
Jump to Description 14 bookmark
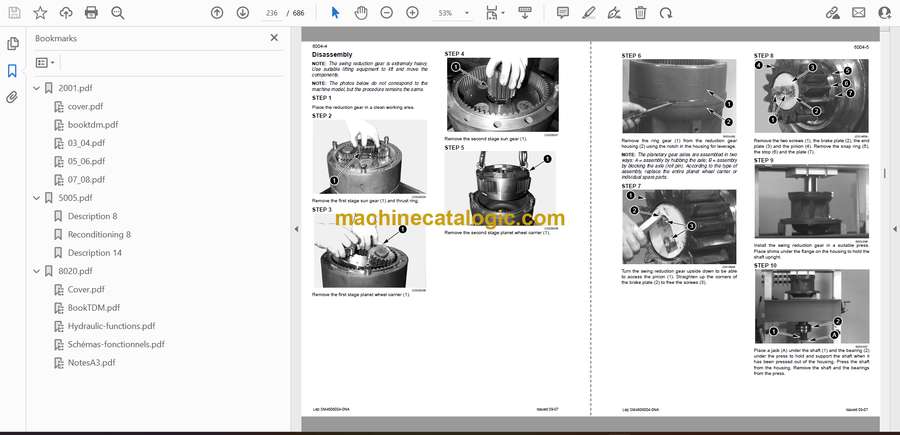(x=95, y=253)
